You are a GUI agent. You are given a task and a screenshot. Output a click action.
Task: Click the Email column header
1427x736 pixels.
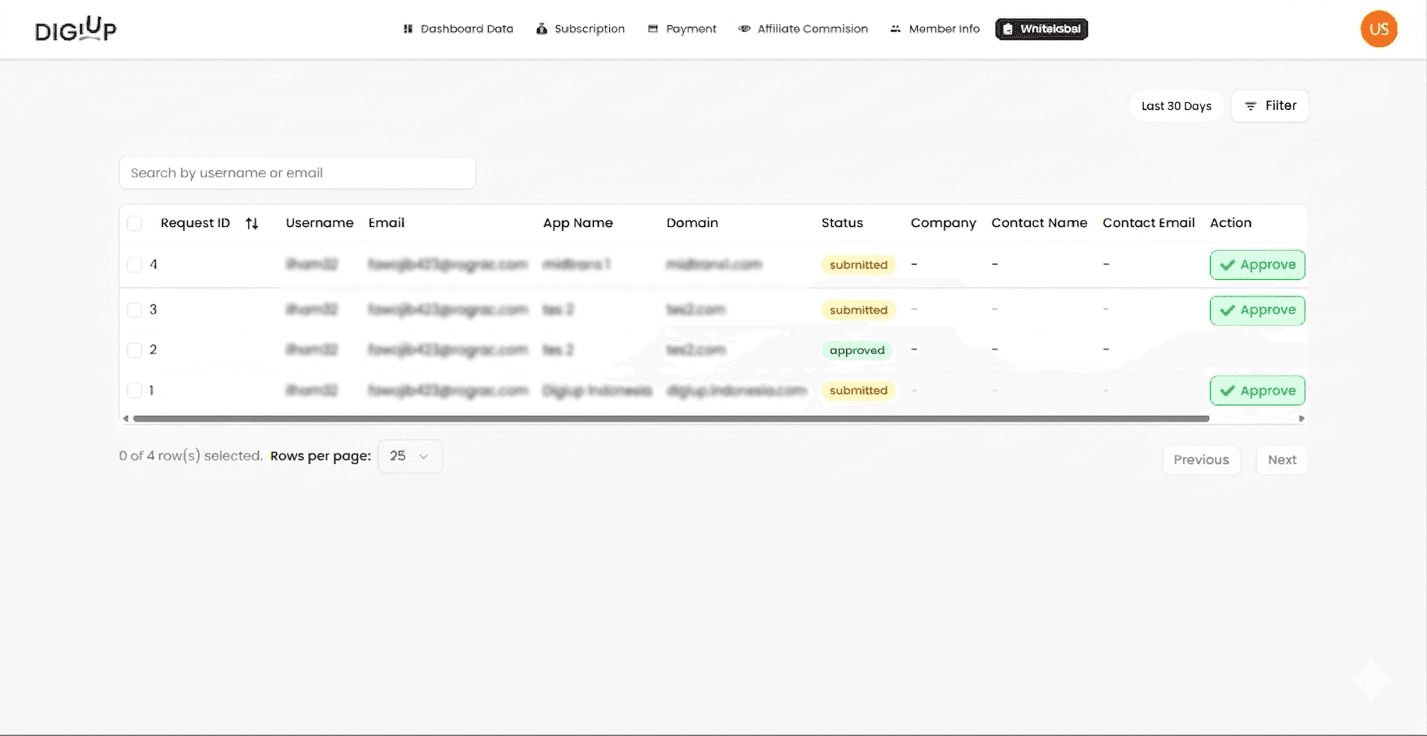386,223
